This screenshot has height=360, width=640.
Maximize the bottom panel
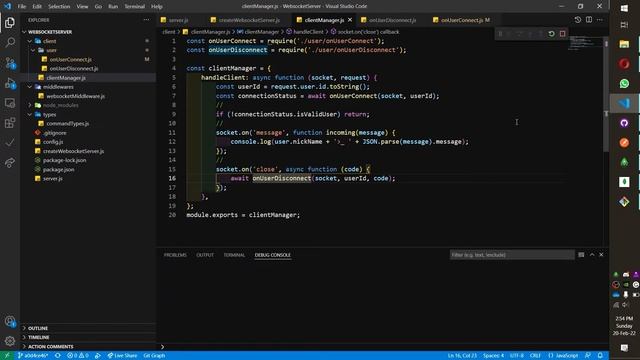pyautogui.click(x=592, y=255)
